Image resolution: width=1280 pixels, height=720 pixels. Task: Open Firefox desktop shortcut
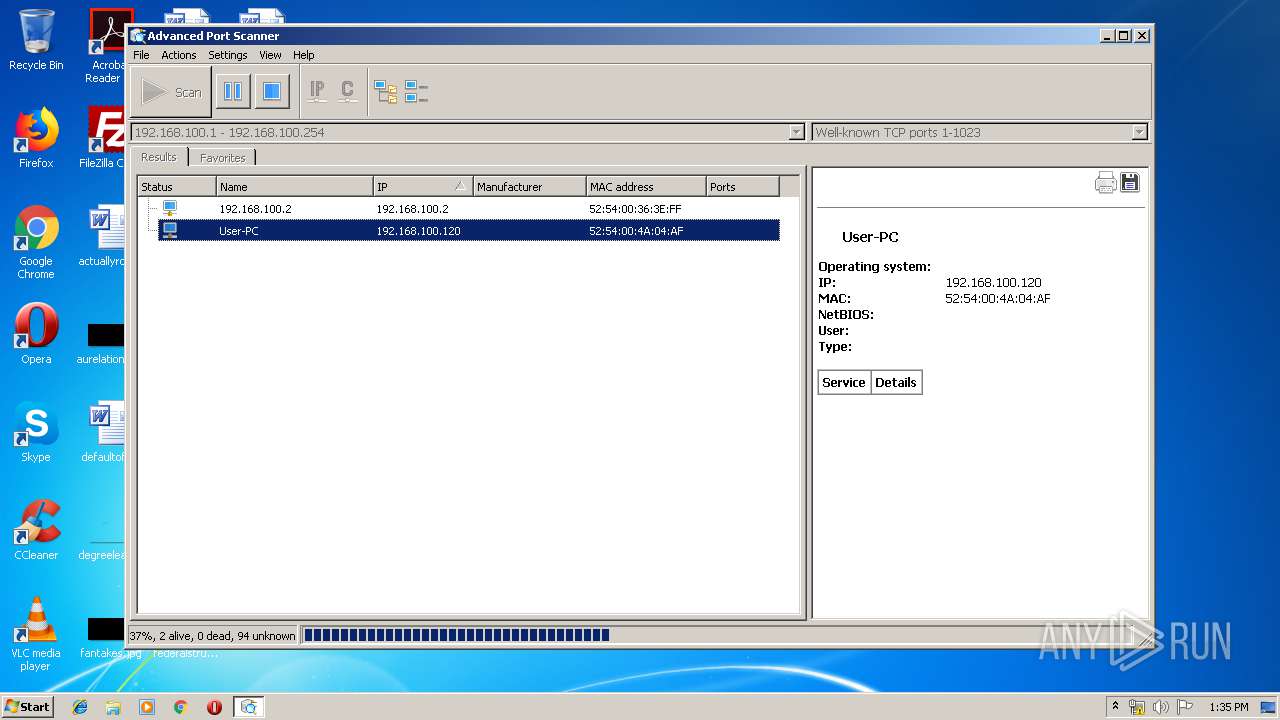pyautogui.click(x=36, y=138)
